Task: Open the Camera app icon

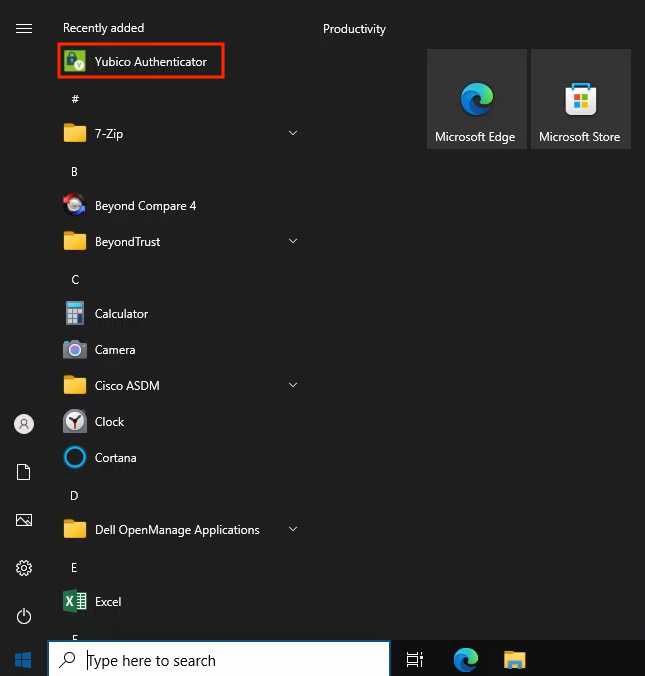Action: (x=75, y=349)
